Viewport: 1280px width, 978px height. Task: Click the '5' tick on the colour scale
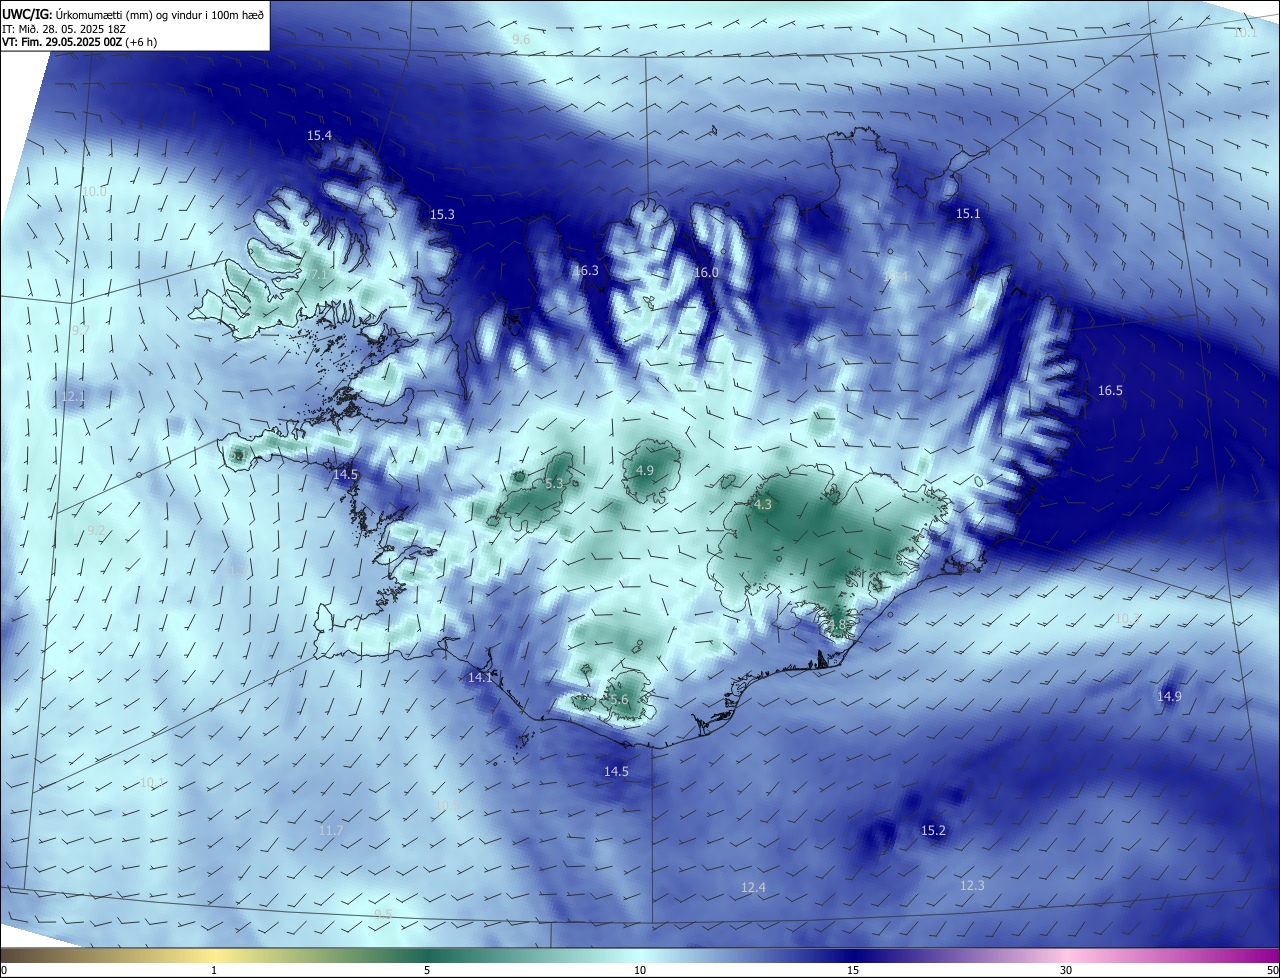click(x=427, y=970)
